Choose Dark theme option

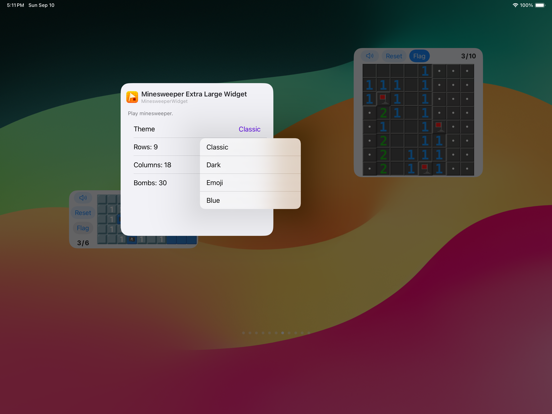(x=250, y=165)
